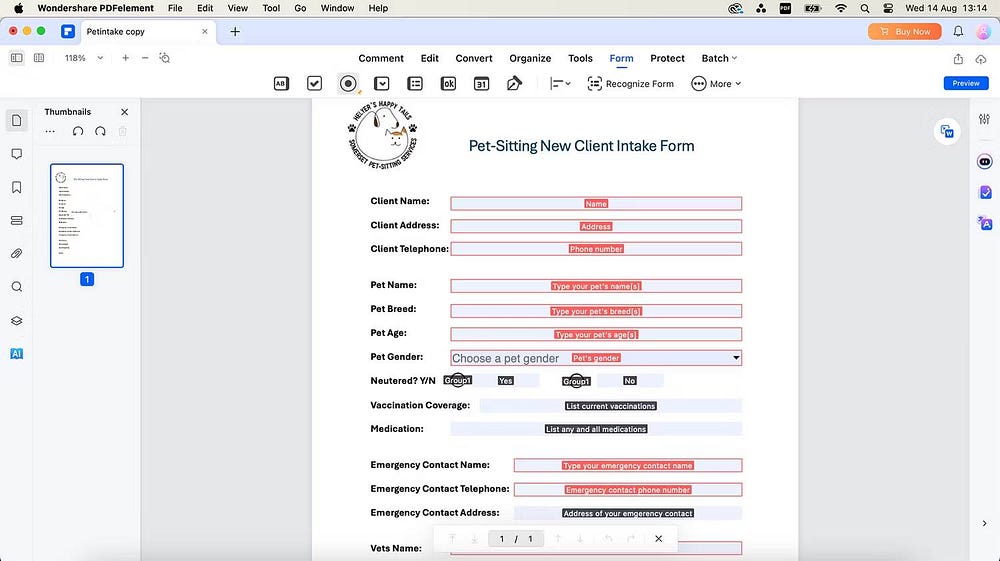Open the Layers panel in left sidebar
The height and width of the screenshot is (561, 1000).
point(17,321)
